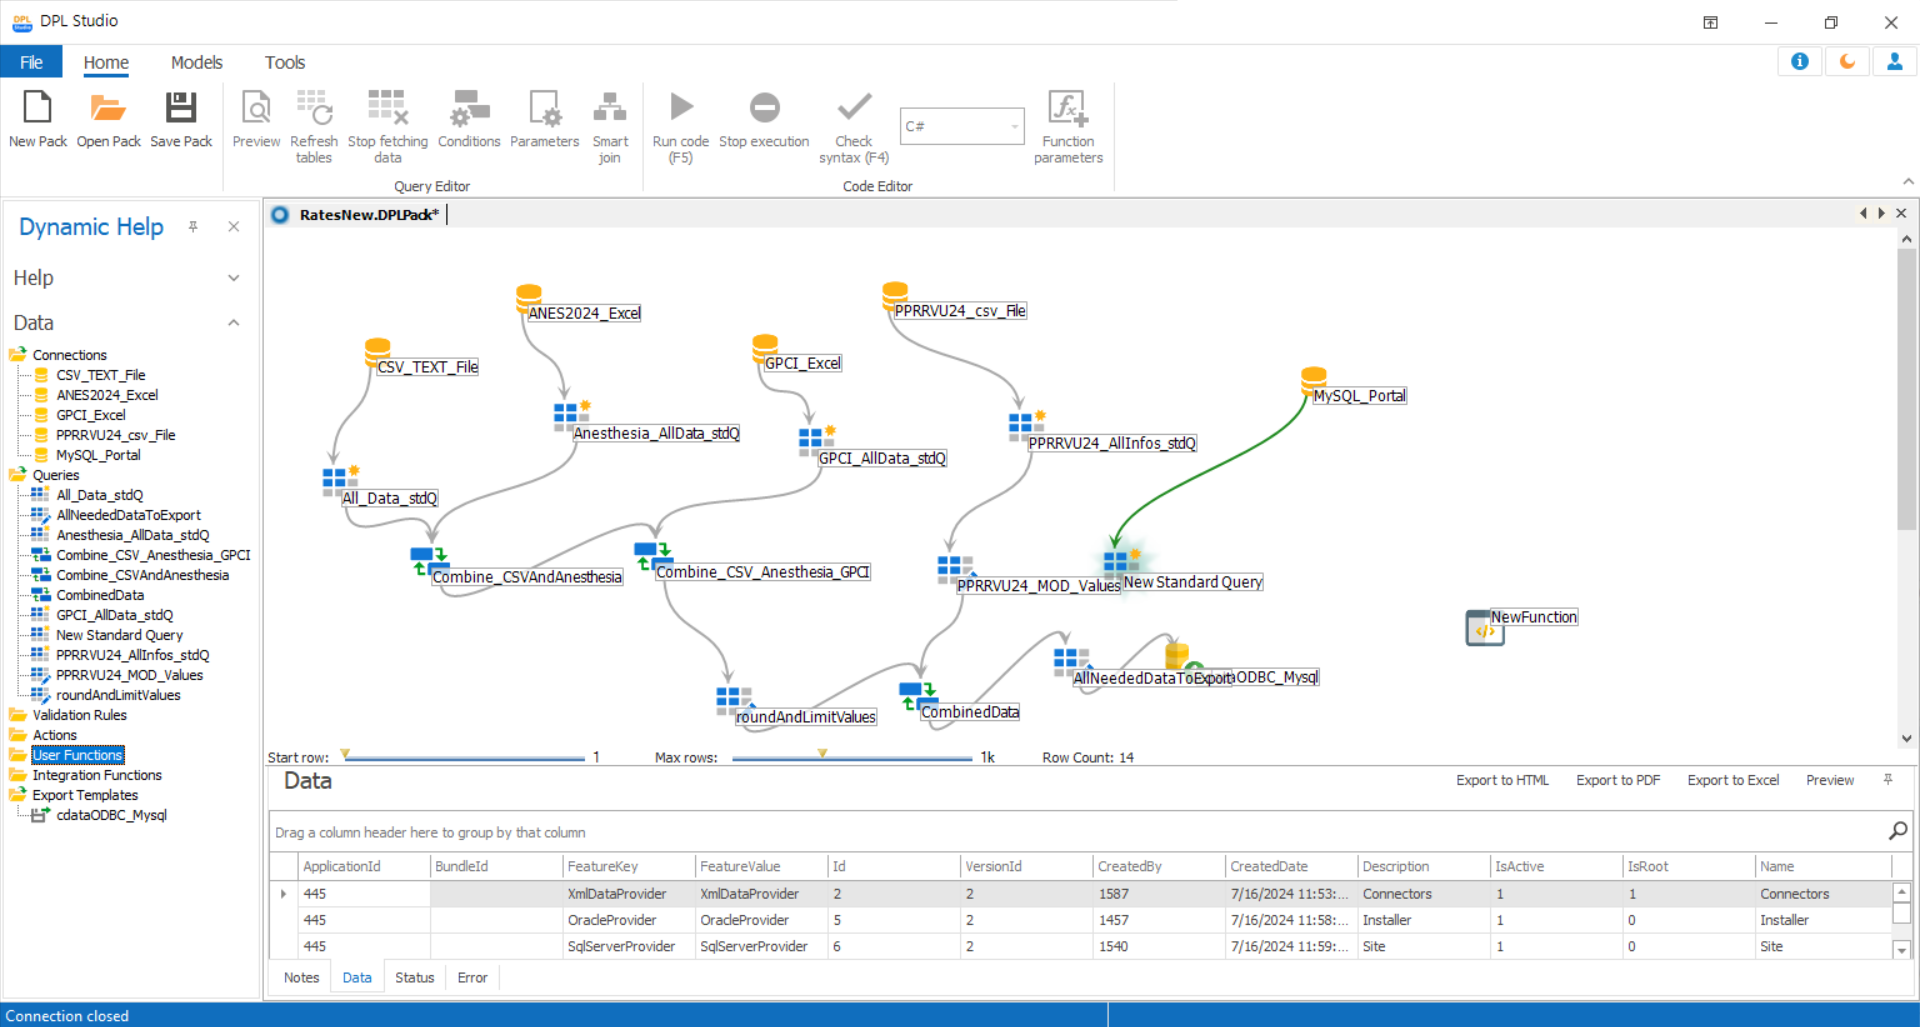Open the C# language dropdown

[1014, 127]
